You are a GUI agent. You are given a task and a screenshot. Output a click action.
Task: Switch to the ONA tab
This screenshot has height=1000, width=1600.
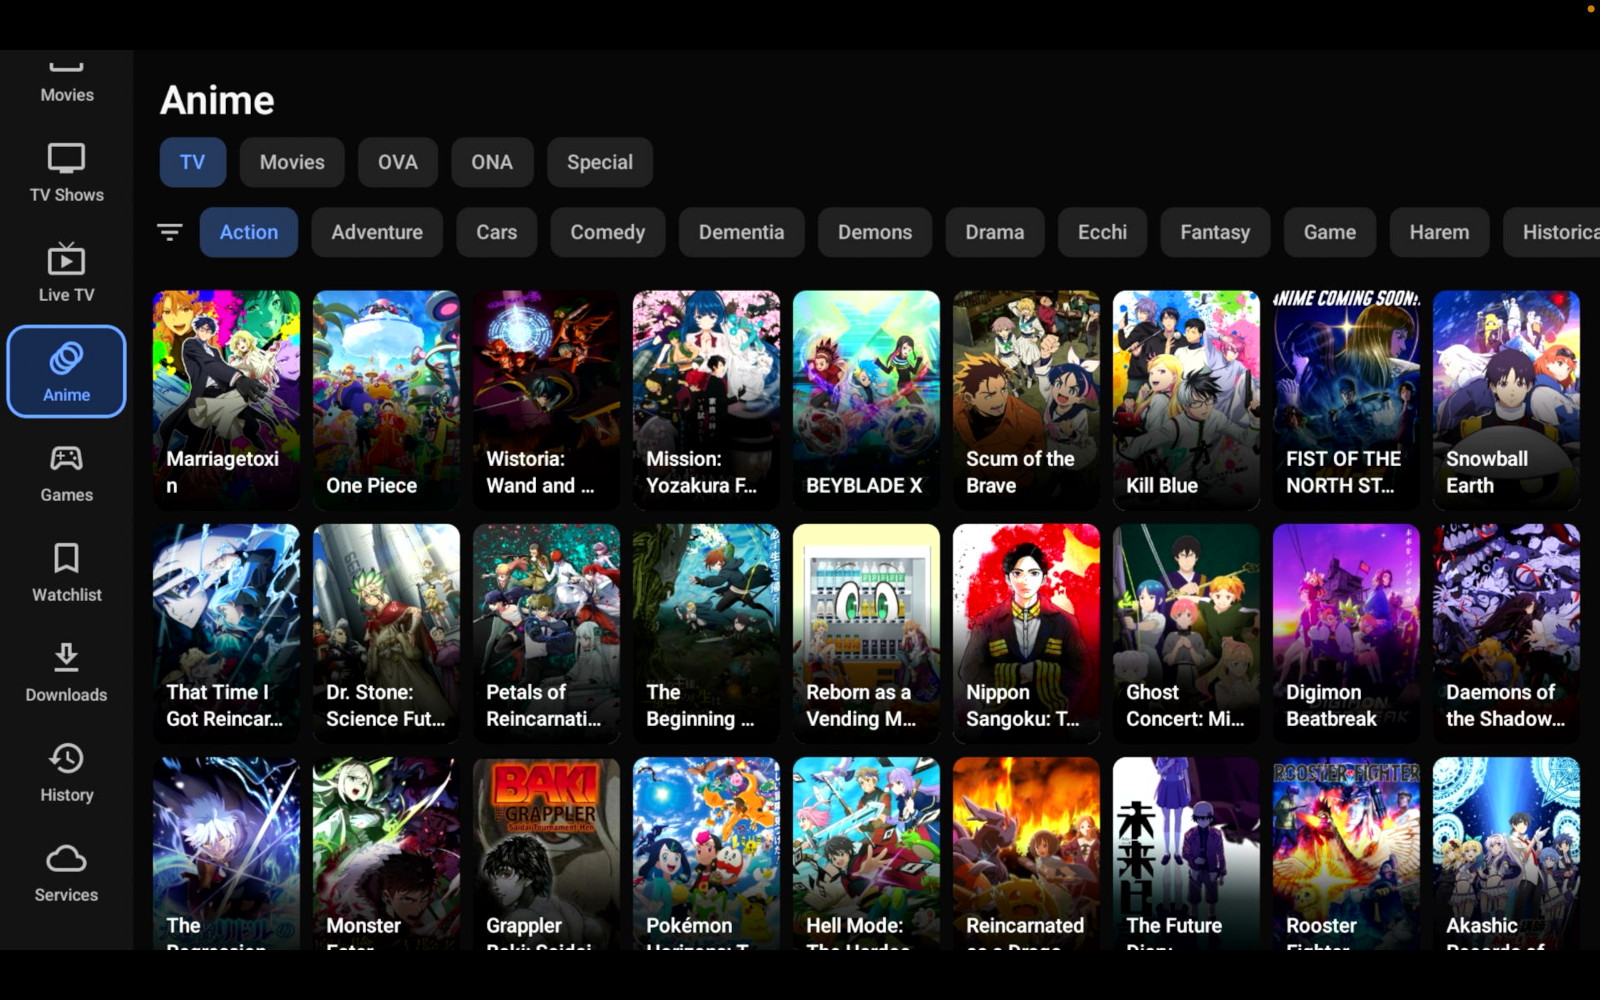pos(492,162)
